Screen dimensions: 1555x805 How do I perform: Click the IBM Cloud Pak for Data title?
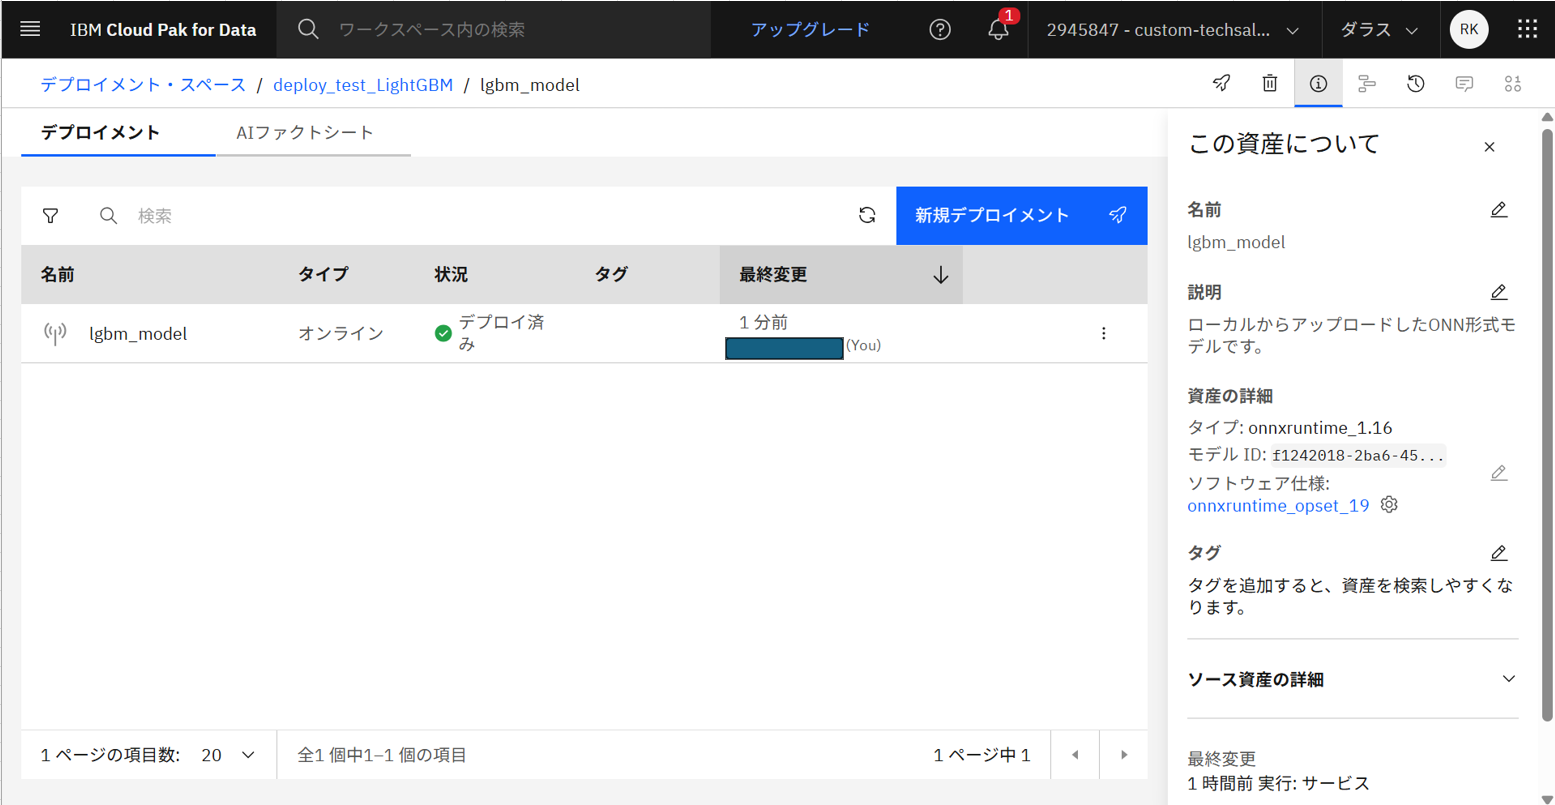(x=163, y=30)
